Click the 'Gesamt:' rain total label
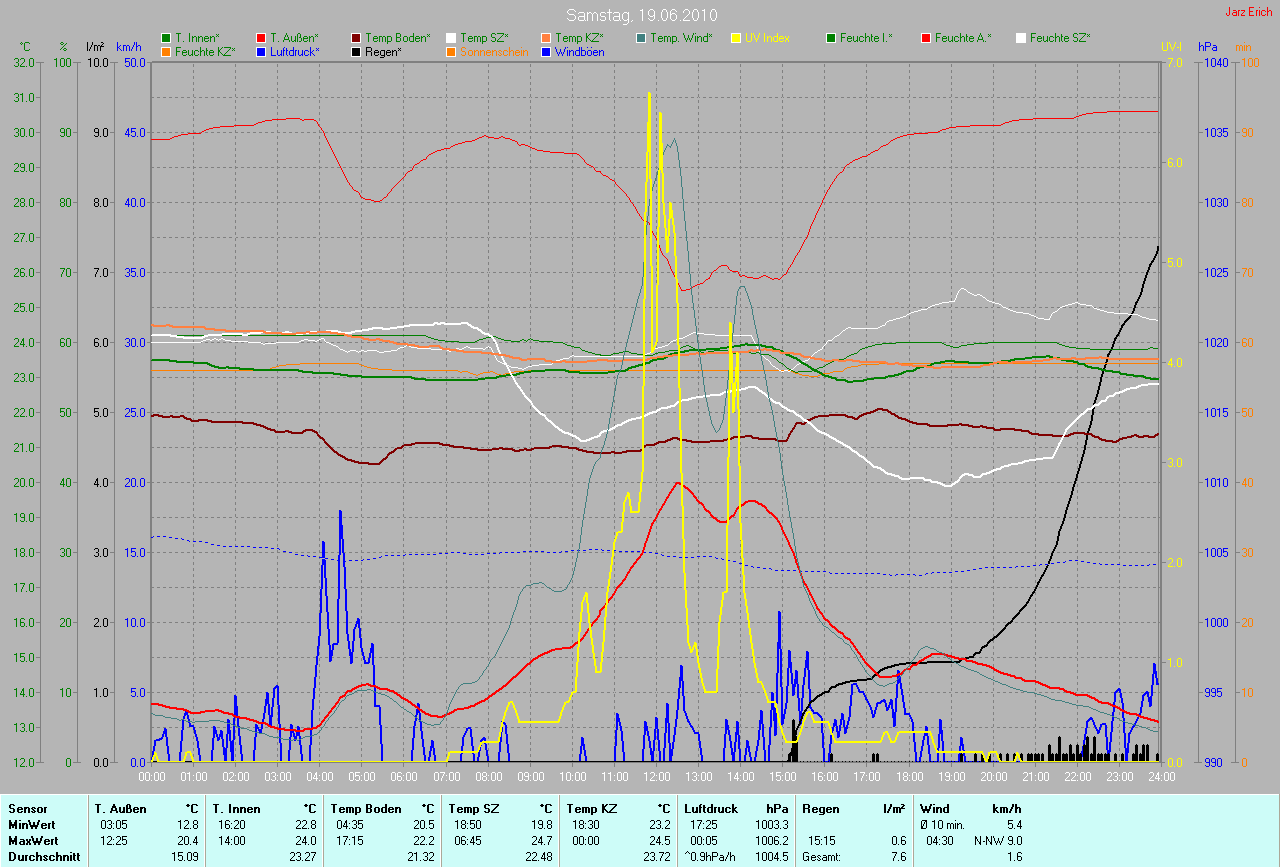Image resolution: width=1280 pixels, height=867 pixels. pos(821,857)
